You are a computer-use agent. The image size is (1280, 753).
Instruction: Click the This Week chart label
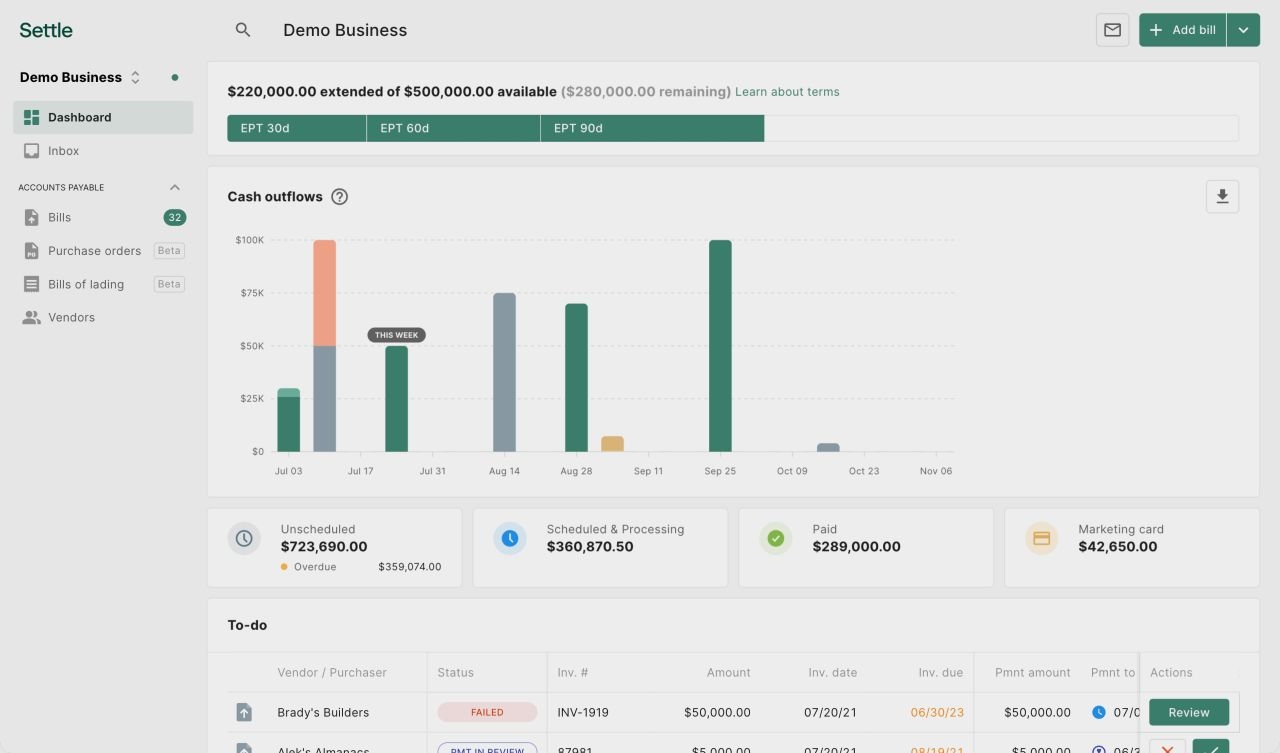point(397,335)
